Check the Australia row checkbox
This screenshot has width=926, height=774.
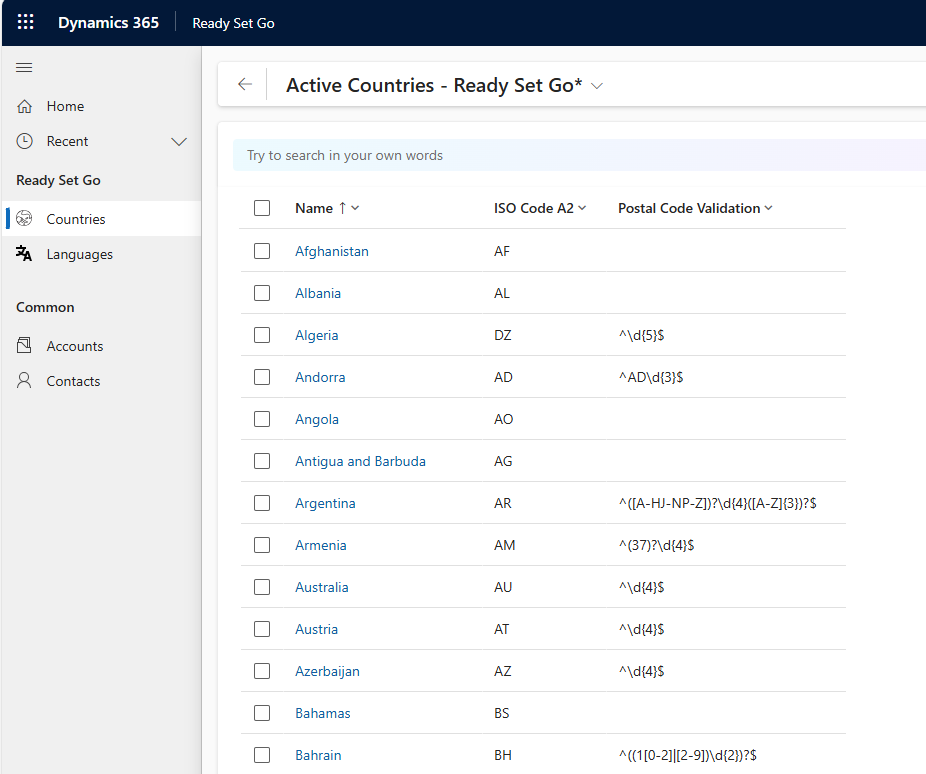point(262,587)
